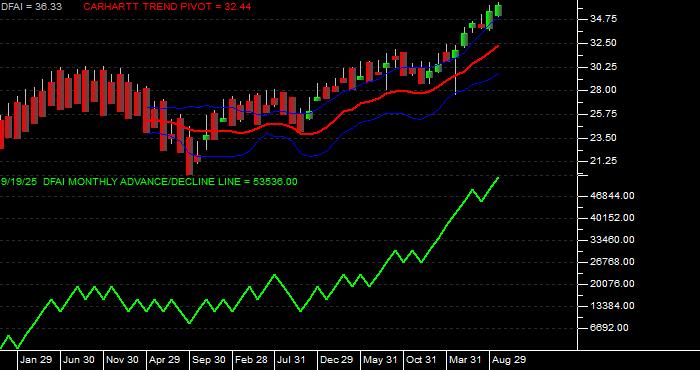Image resolution: width=700 pixels, height=370 pixels.
Task: Click the 33460.00 axis value
Action: (x=611, y=240)
